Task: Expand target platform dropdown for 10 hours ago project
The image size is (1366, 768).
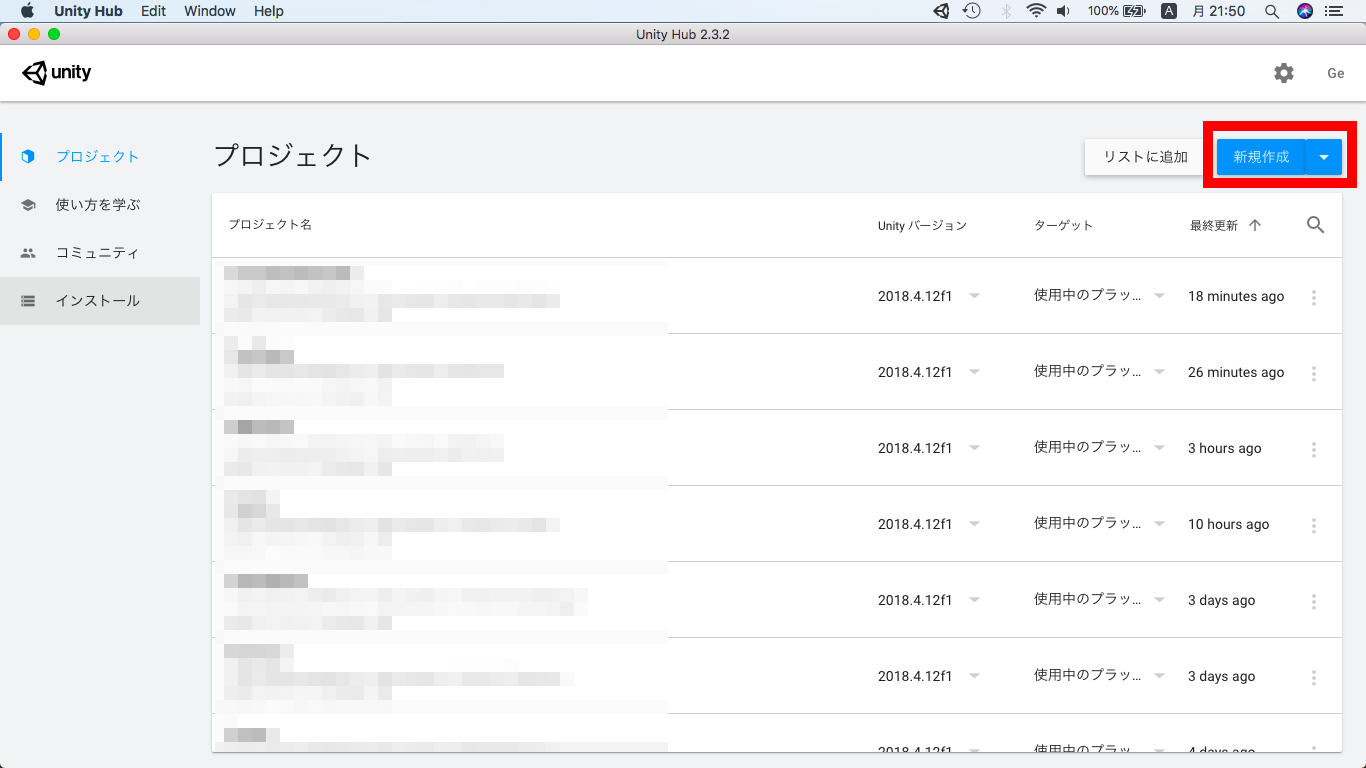Action: 1159,524
